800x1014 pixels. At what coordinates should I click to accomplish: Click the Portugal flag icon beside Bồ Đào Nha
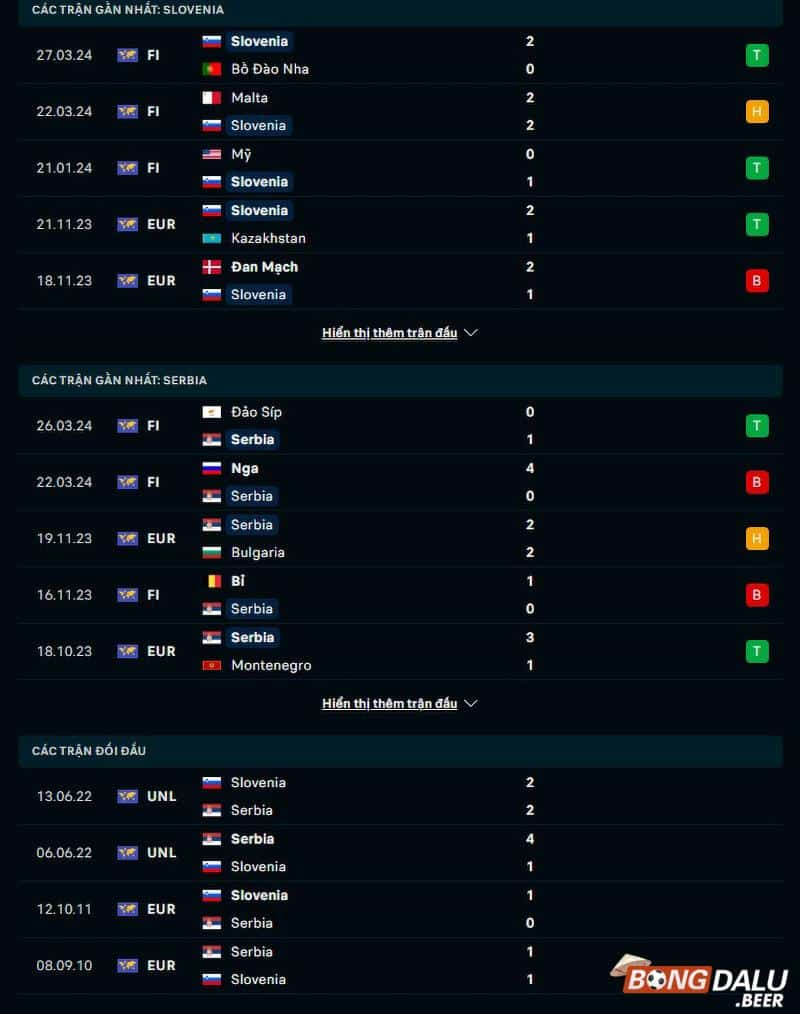pos(211,69)
